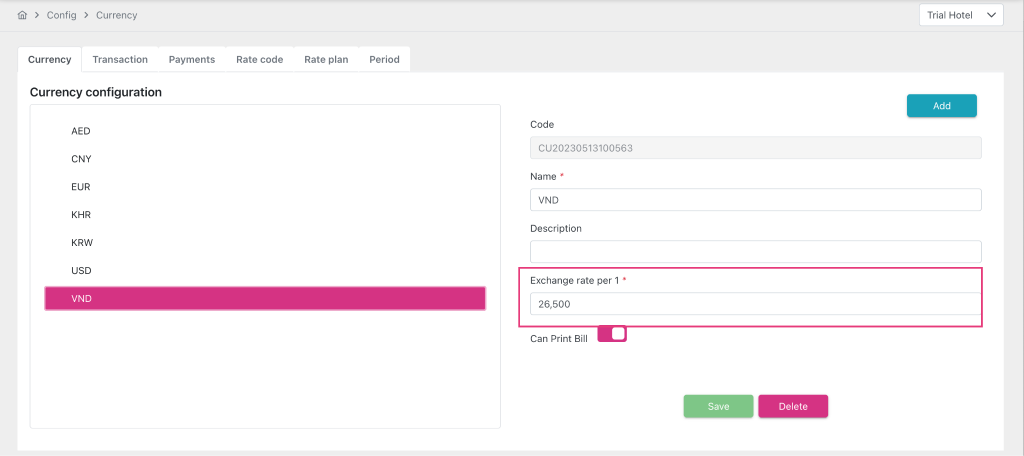Click the green Save button
Image resolution: width=1024 pixels, height=456 pixels.
718,406
